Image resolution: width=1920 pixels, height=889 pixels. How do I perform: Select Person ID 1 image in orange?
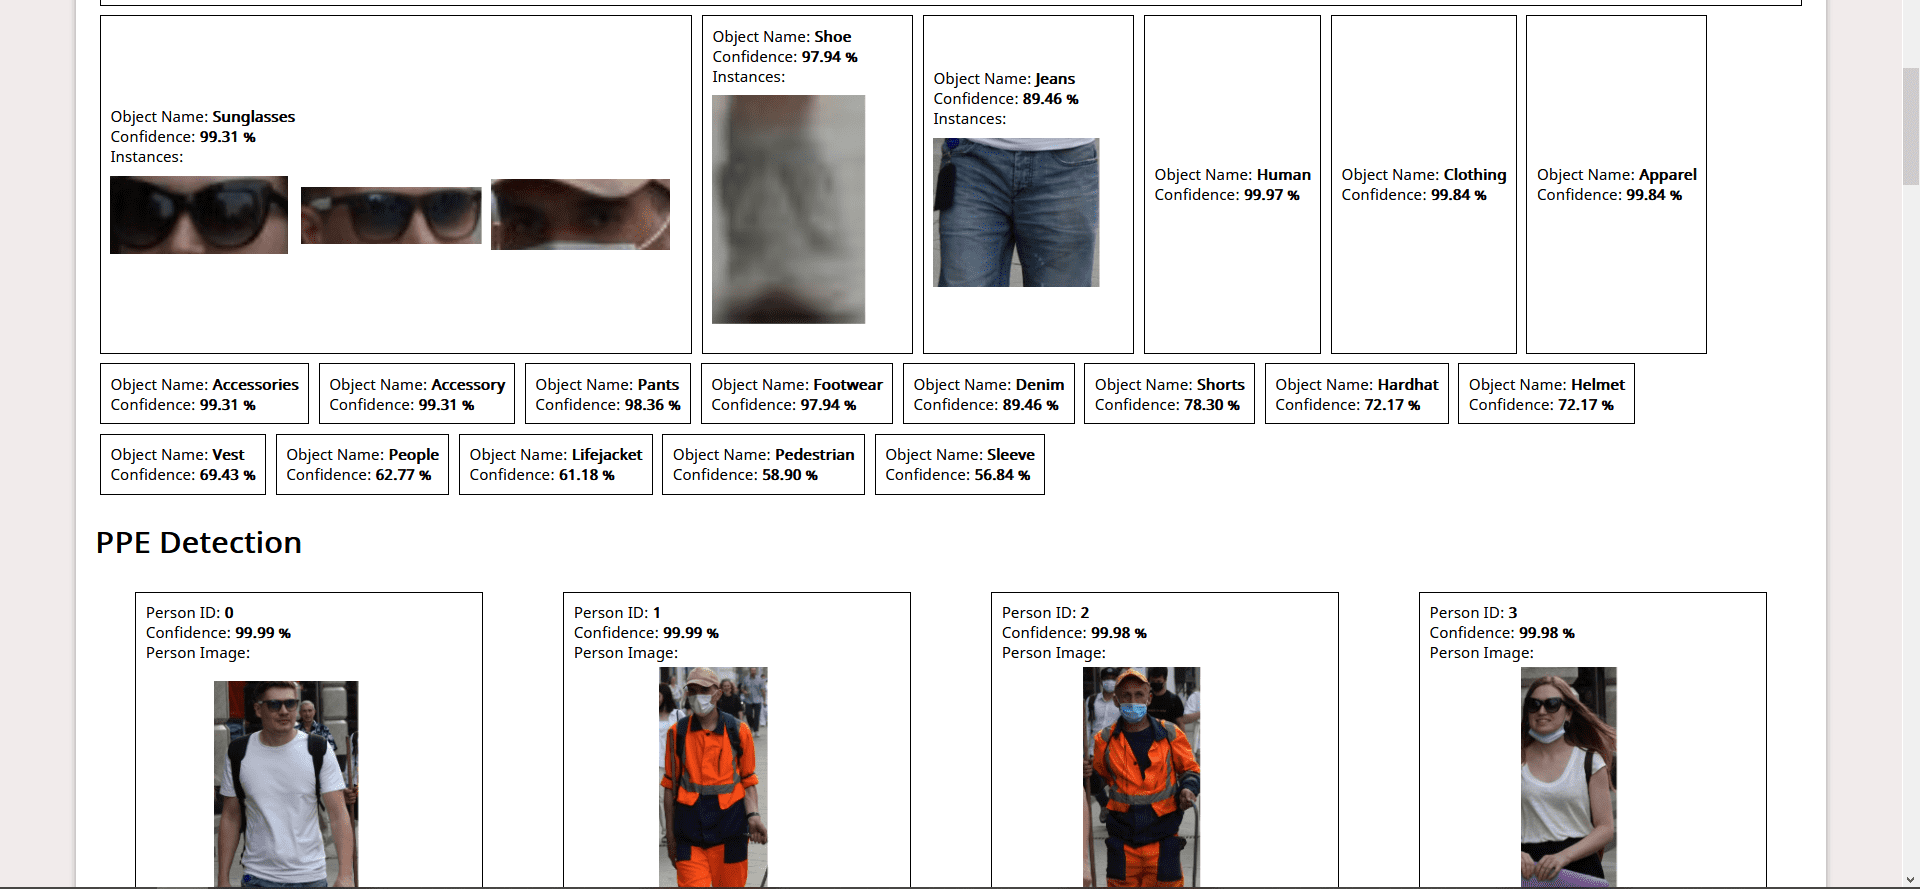tap(713, 777)
